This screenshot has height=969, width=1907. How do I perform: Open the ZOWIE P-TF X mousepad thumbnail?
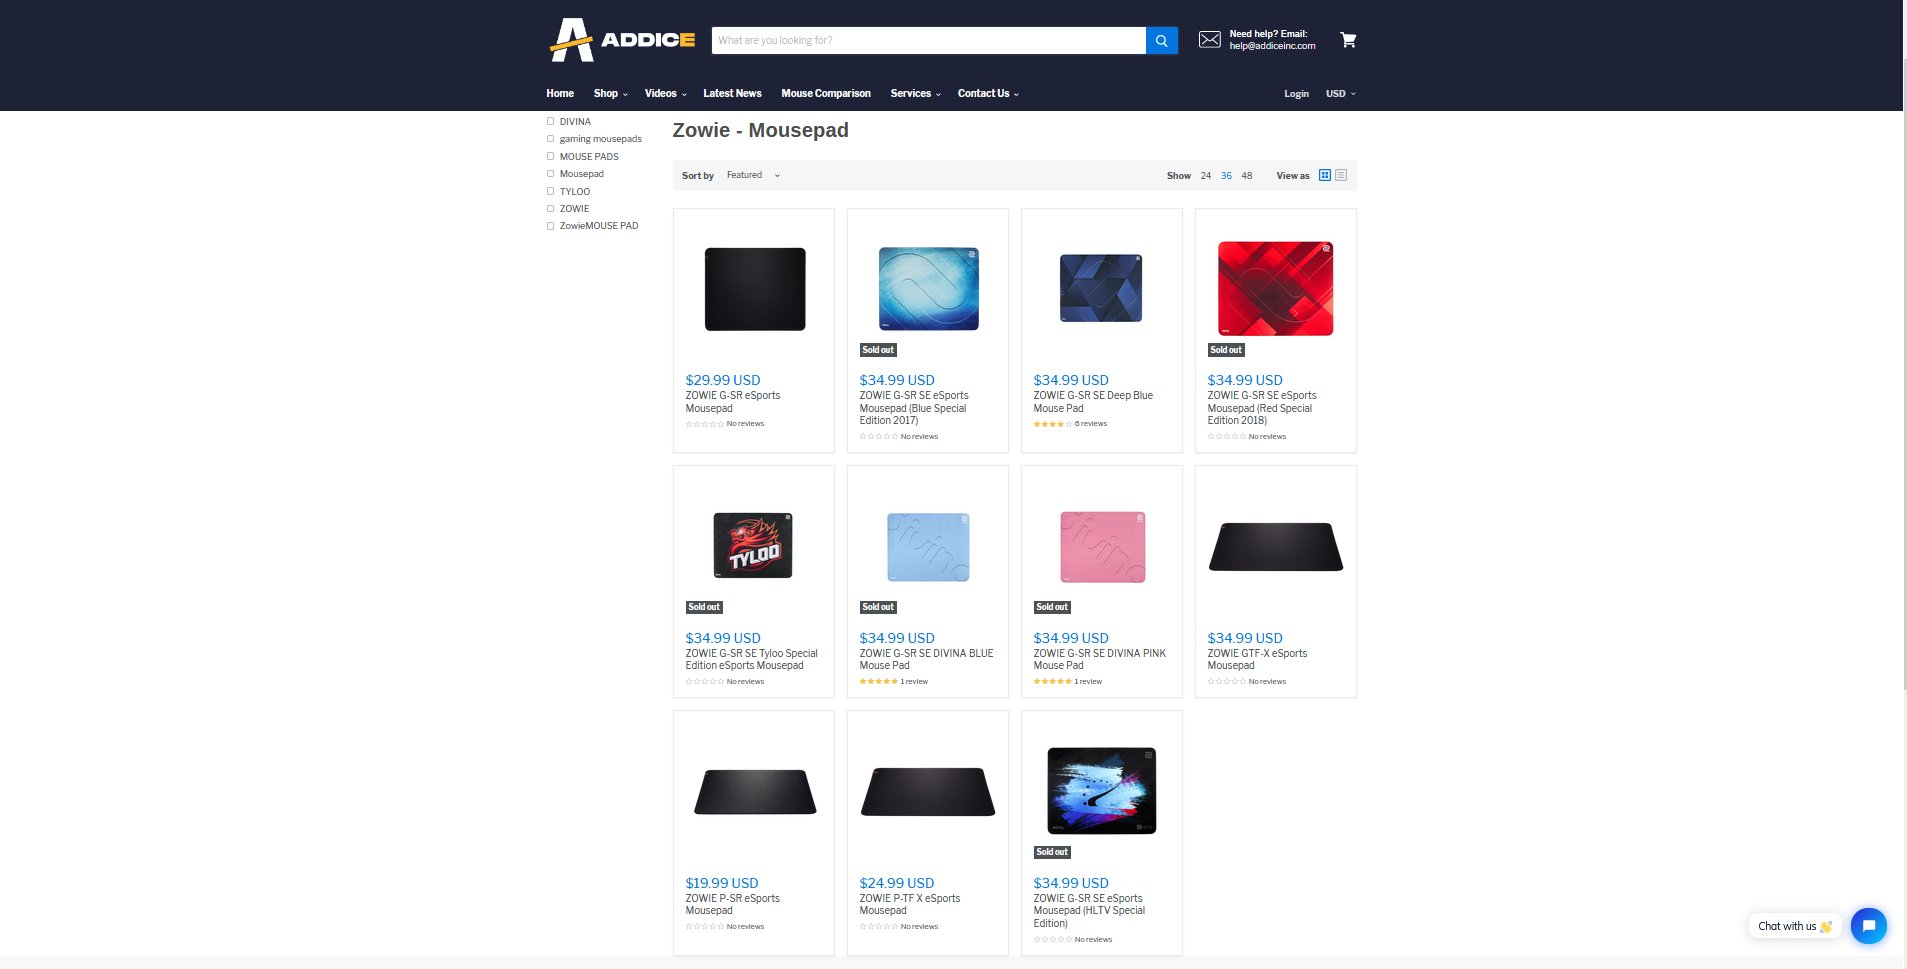coord(928,792)
